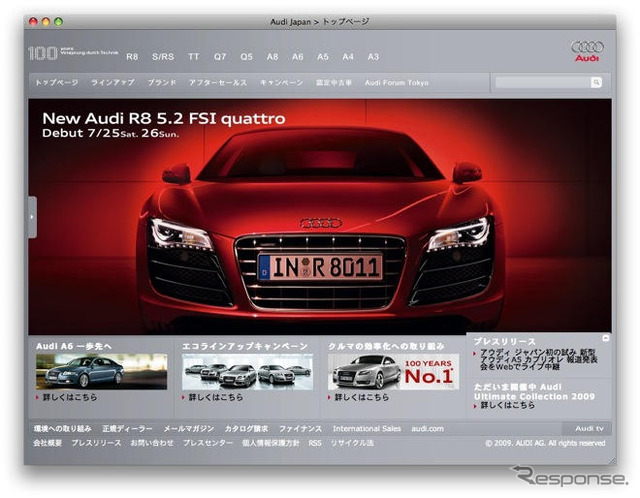Click the プレスリリース panel heading

(x=504, y=341)
